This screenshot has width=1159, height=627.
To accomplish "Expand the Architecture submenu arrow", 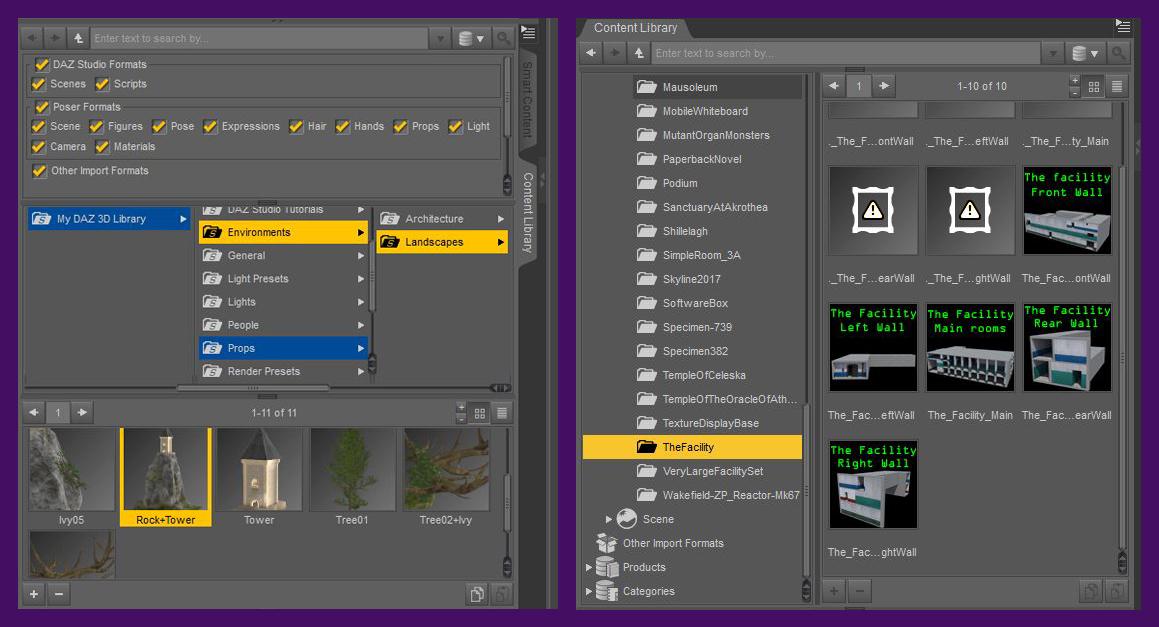I will tap(500, 219).
